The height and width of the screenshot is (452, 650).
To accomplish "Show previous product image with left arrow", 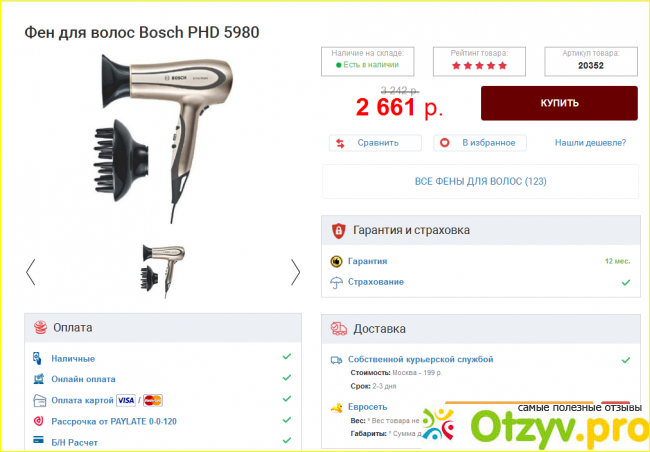I will pyautogui.click(x=31, y=272).
